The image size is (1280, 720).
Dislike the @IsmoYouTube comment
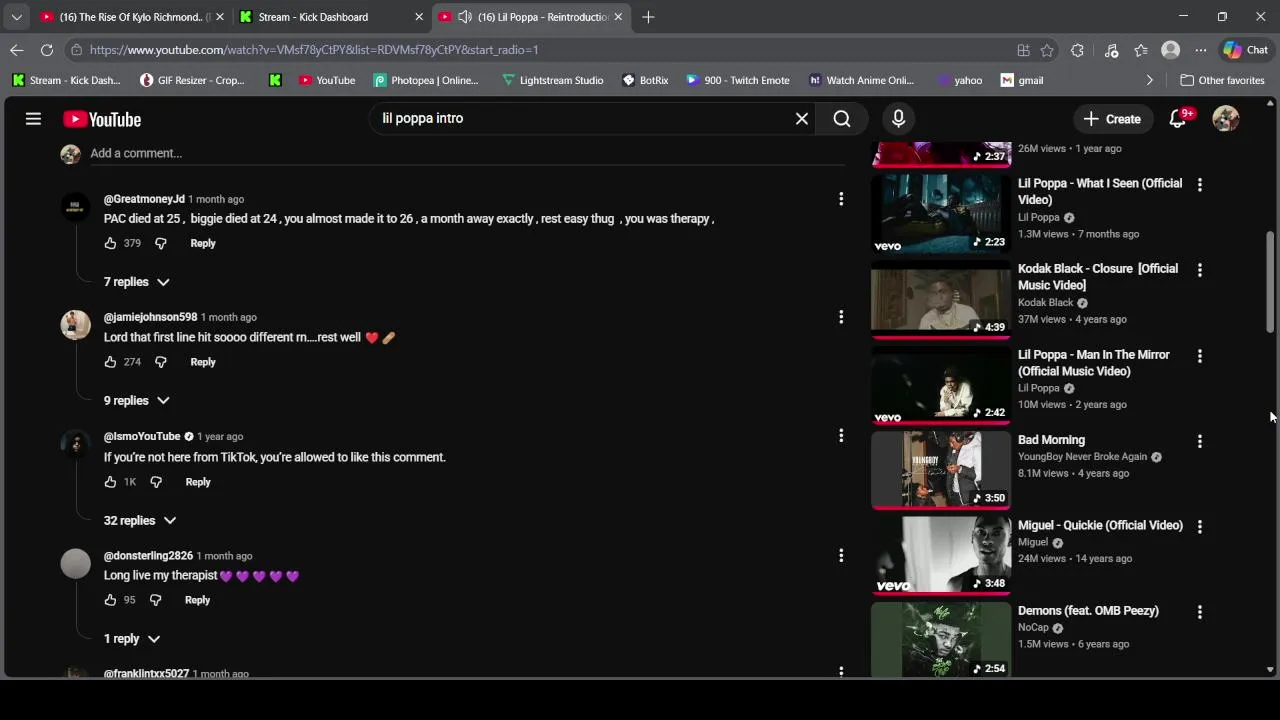pos(155,482)
